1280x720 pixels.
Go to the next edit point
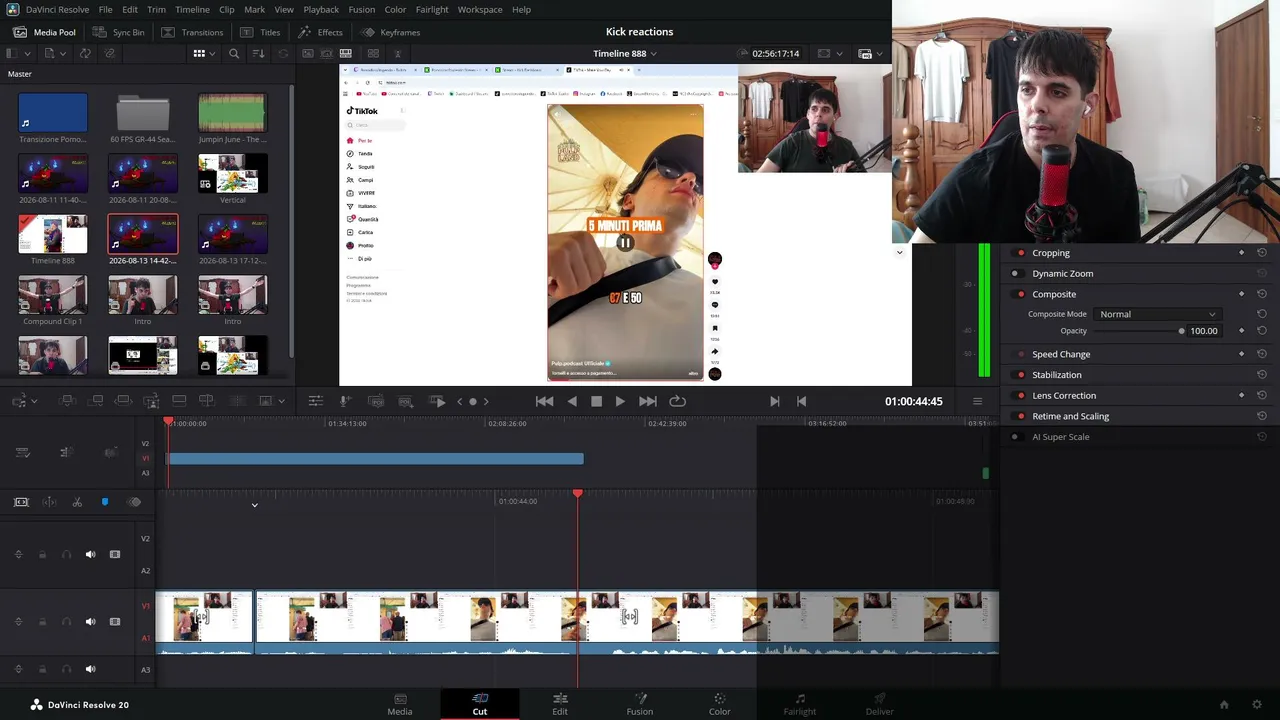point(774,401)
